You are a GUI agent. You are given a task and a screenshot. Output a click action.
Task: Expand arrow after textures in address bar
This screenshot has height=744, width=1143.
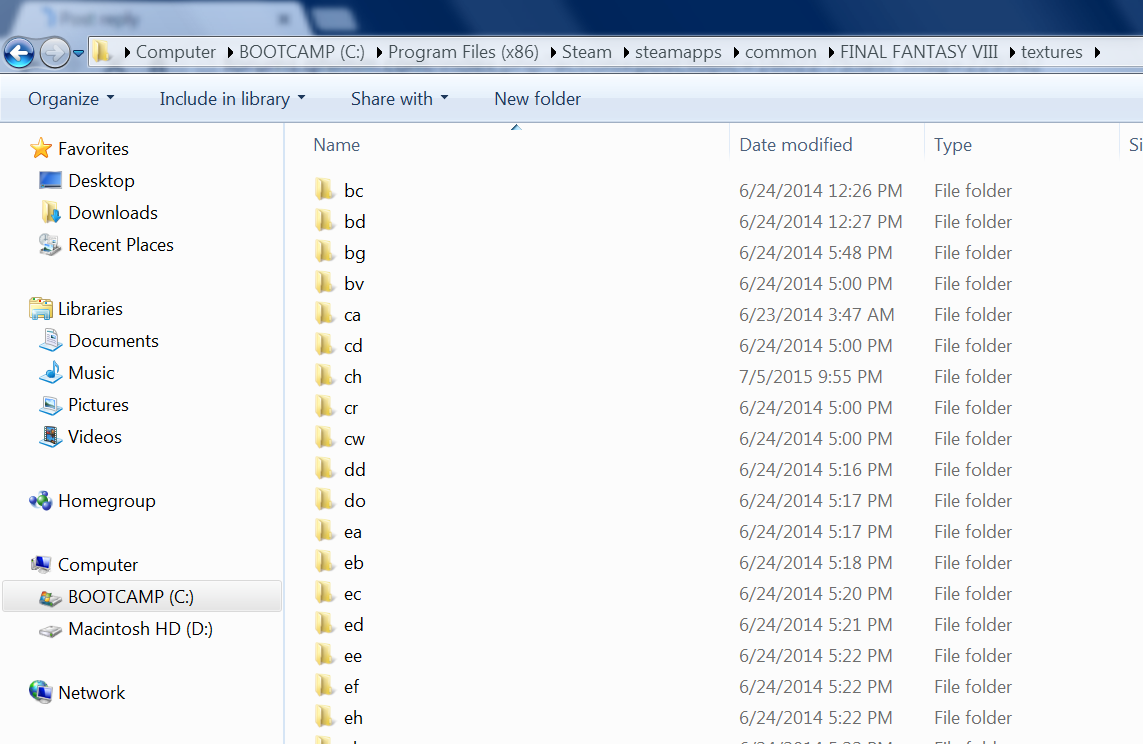(x=1096, y=52)
